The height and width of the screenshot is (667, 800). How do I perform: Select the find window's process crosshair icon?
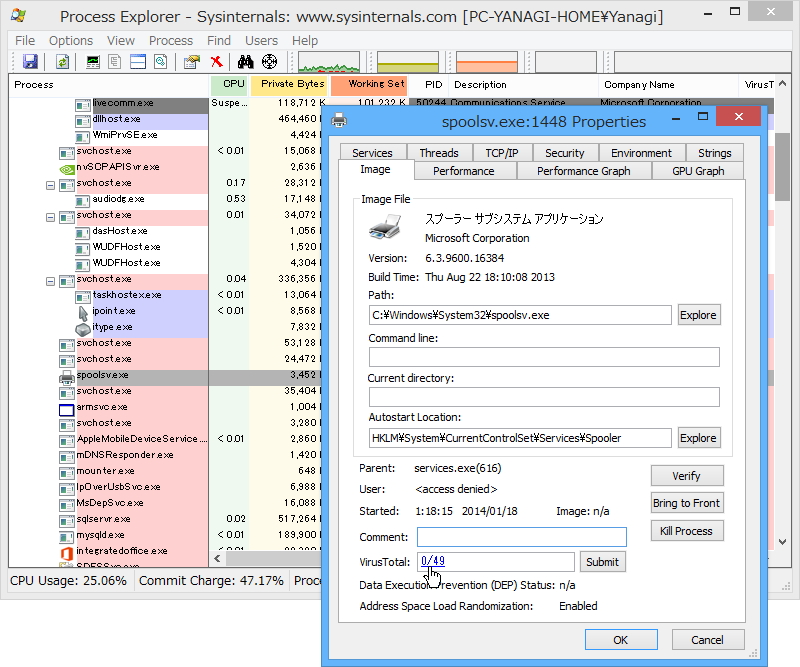click(x=268, y=62)
